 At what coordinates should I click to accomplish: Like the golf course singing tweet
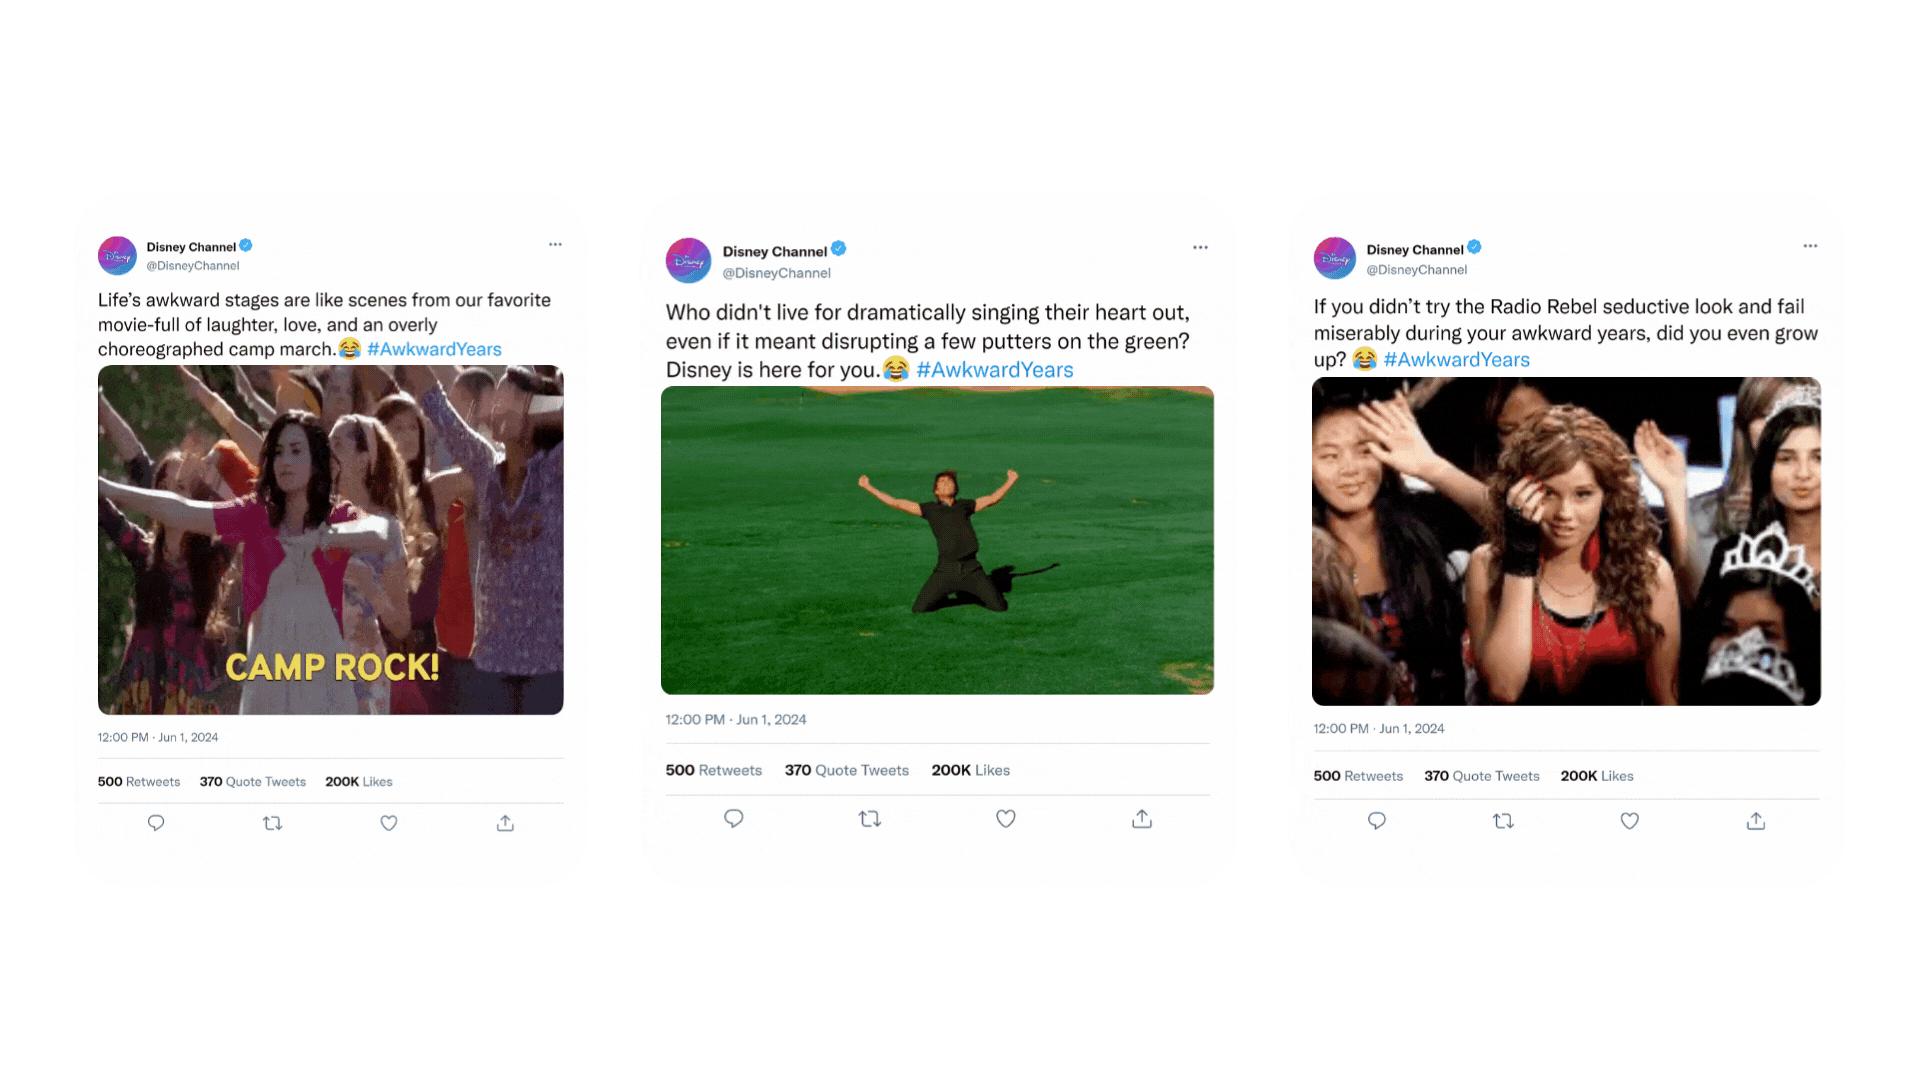tap(1006, 819)
